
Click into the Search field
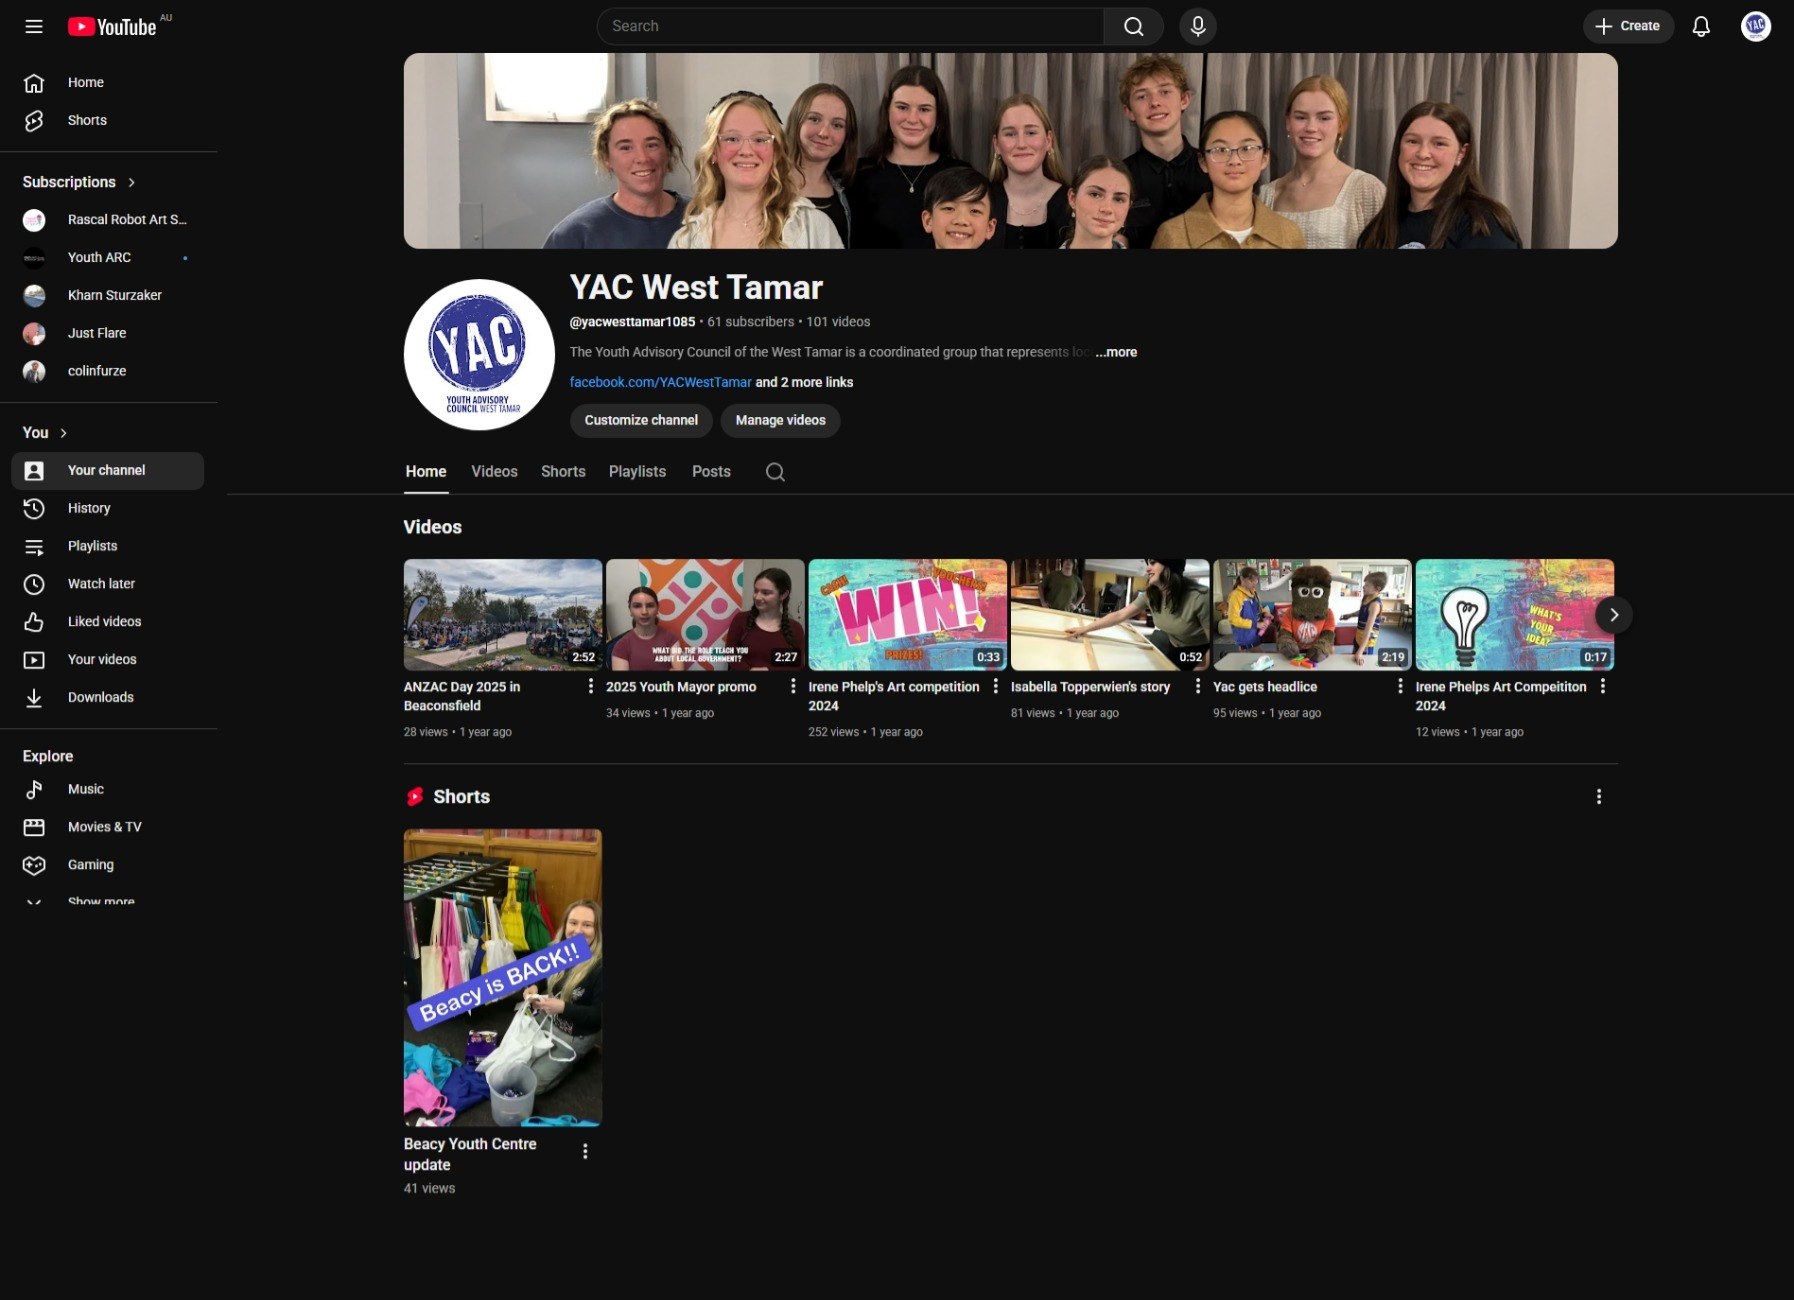tap(851, 27)
